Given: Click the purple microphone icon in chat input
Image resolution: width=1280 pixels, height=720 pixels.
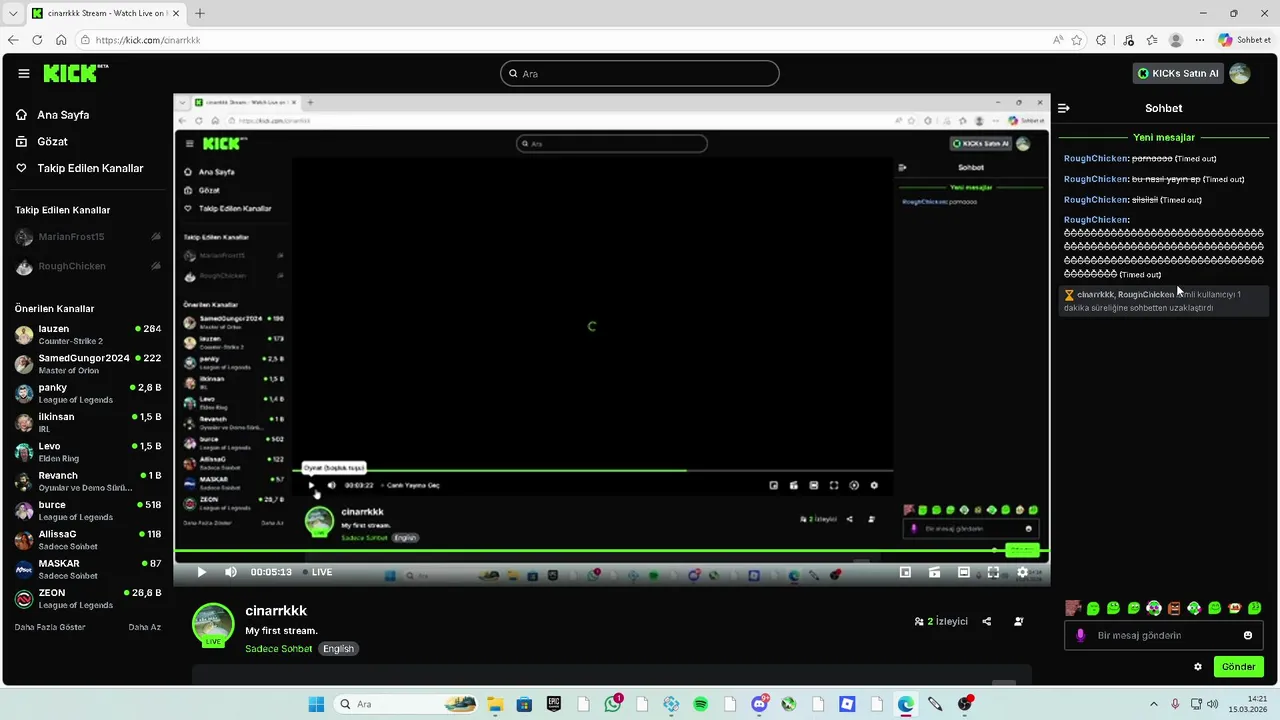Looking at the screenshot, I should tap(1080, 635).
